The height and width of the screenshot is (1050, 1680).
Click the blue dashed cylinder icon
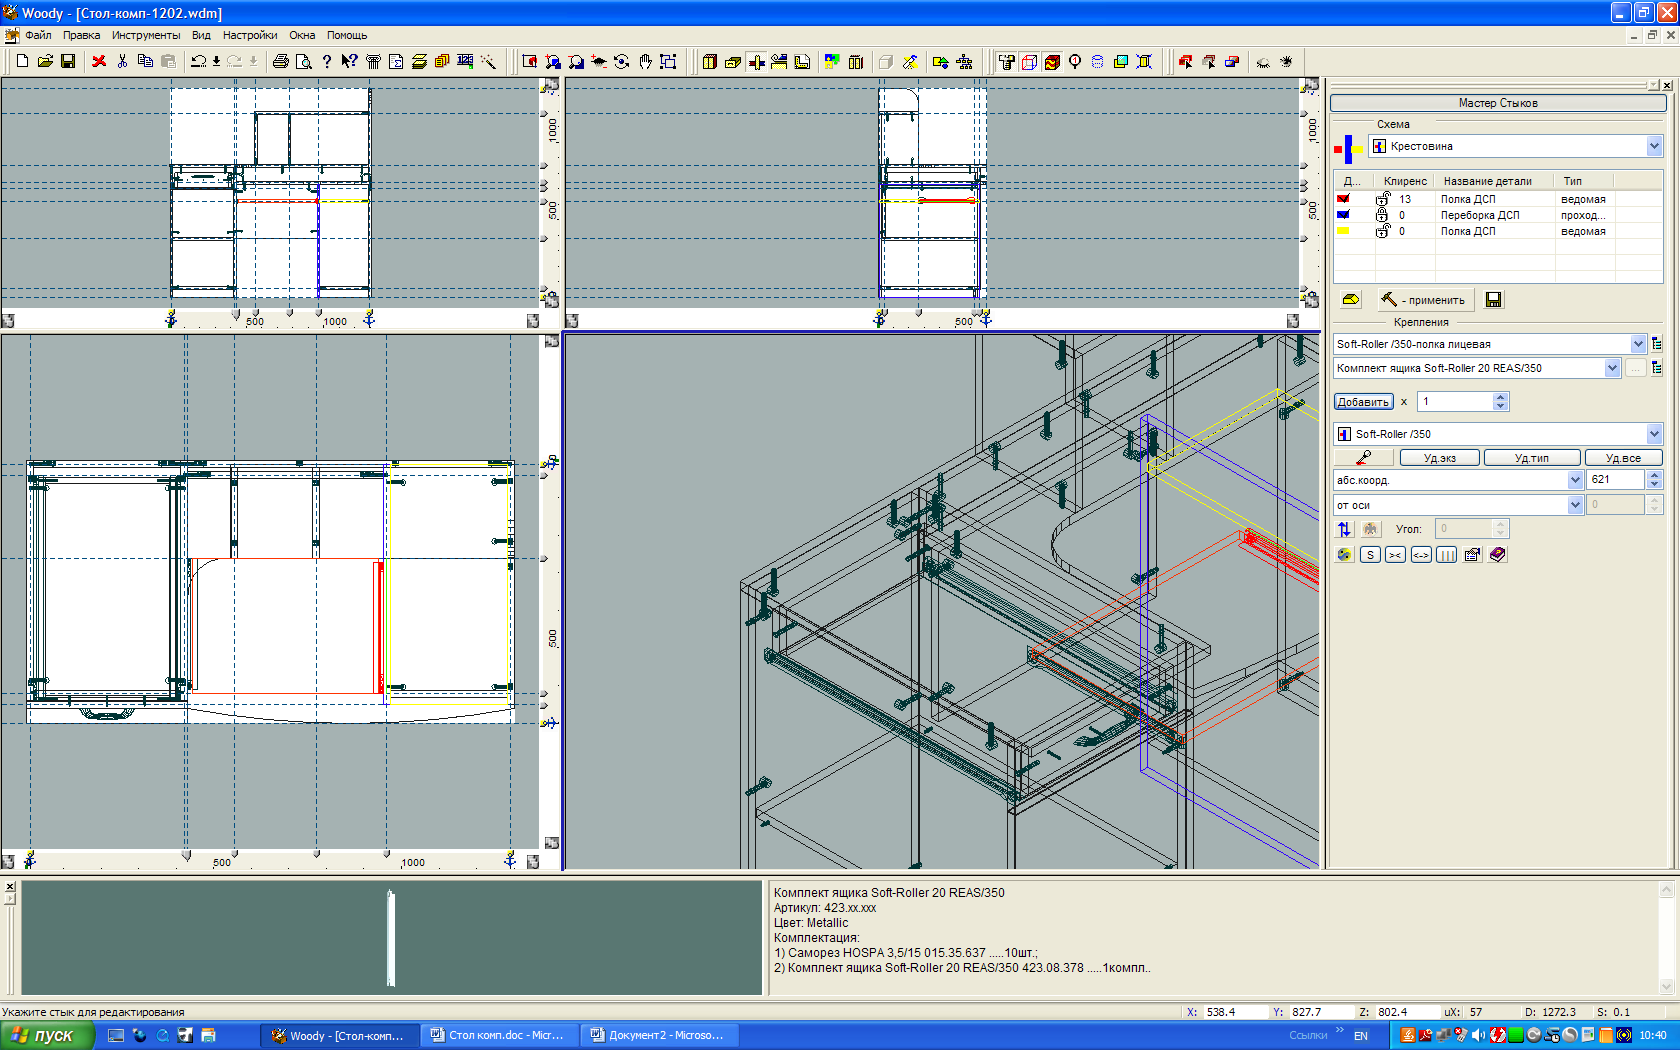coord(1098,61)
